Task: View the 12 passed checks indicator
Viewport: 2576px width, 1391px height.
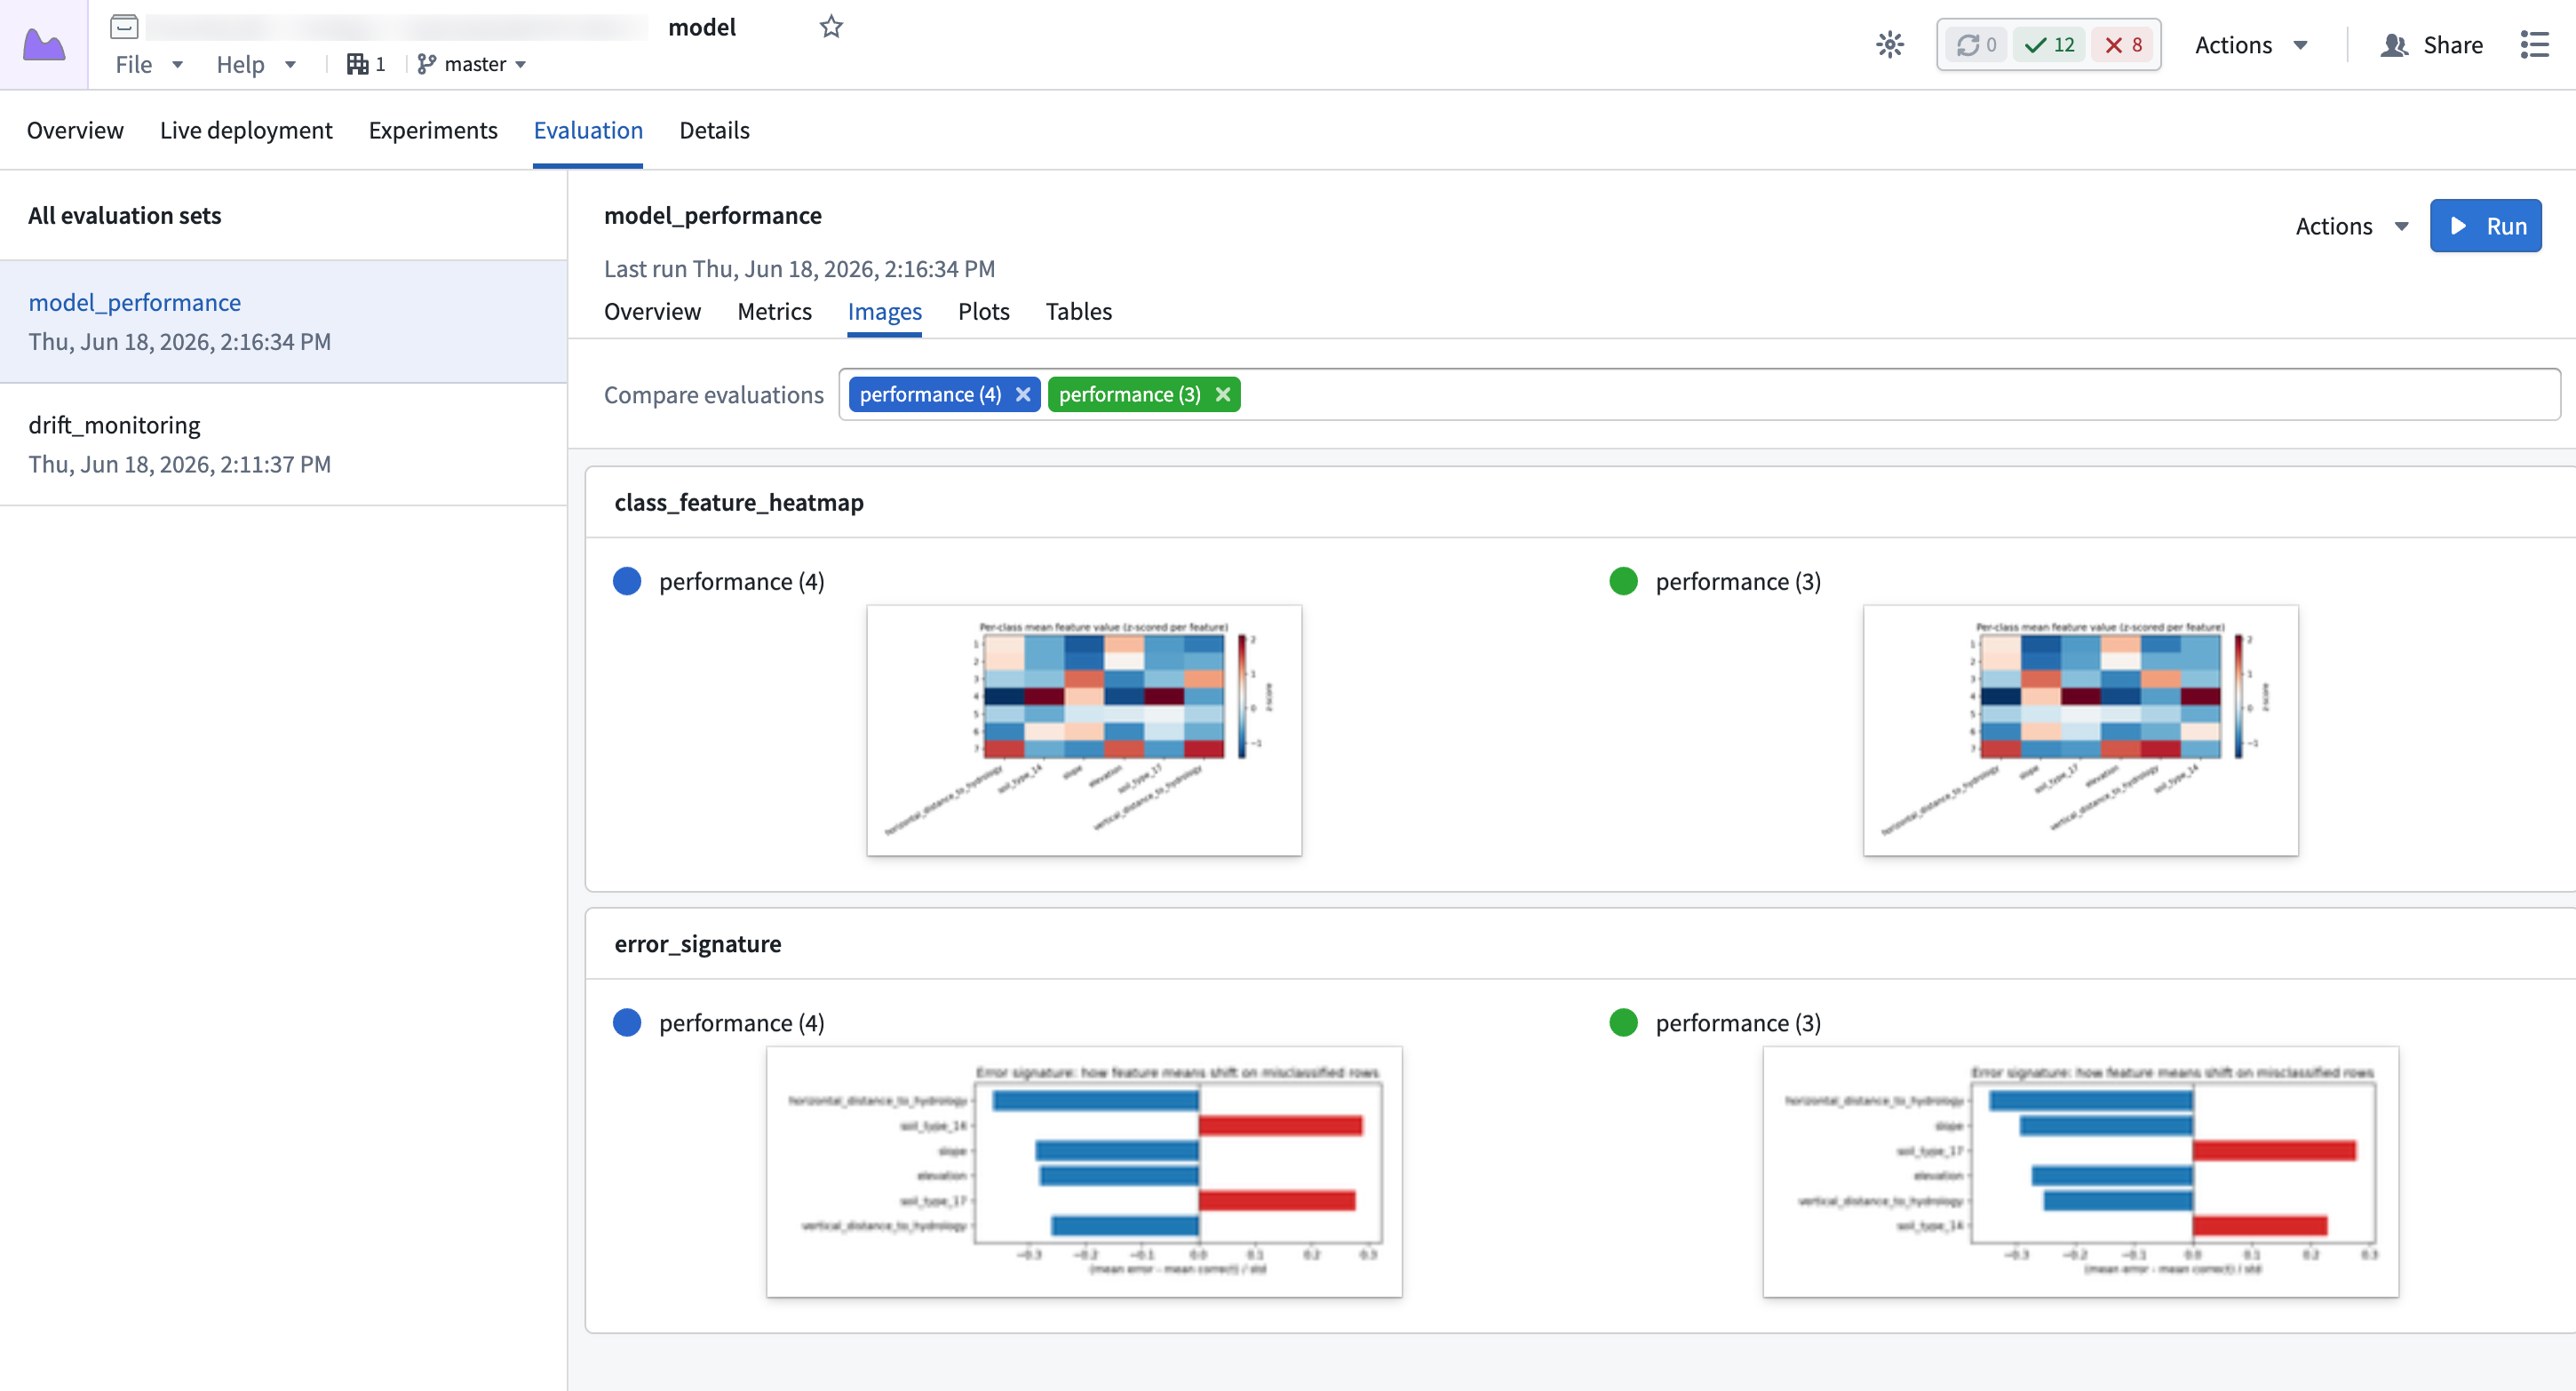Action: coord(2049,45)
